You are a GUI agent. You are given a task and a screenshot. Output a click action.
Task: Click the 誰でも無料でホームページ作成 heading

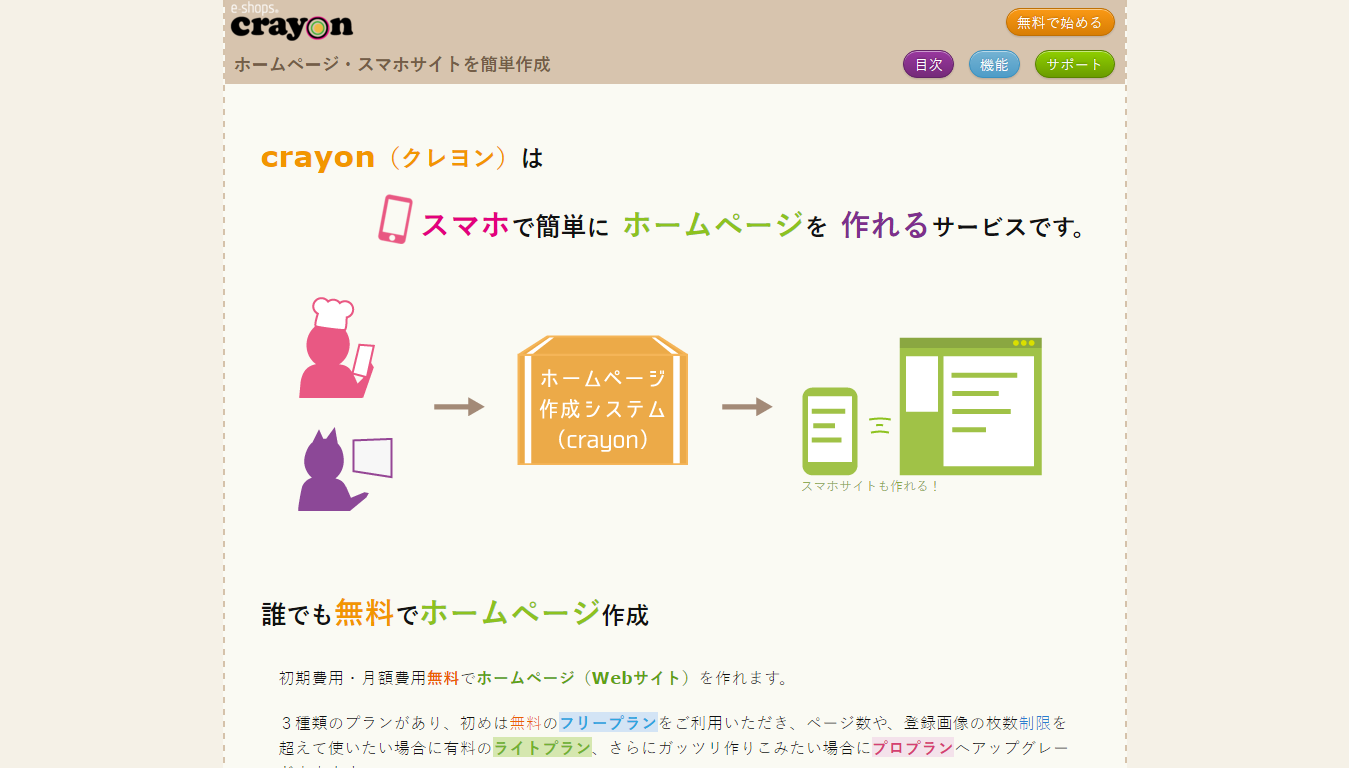[x=455, y=613]
